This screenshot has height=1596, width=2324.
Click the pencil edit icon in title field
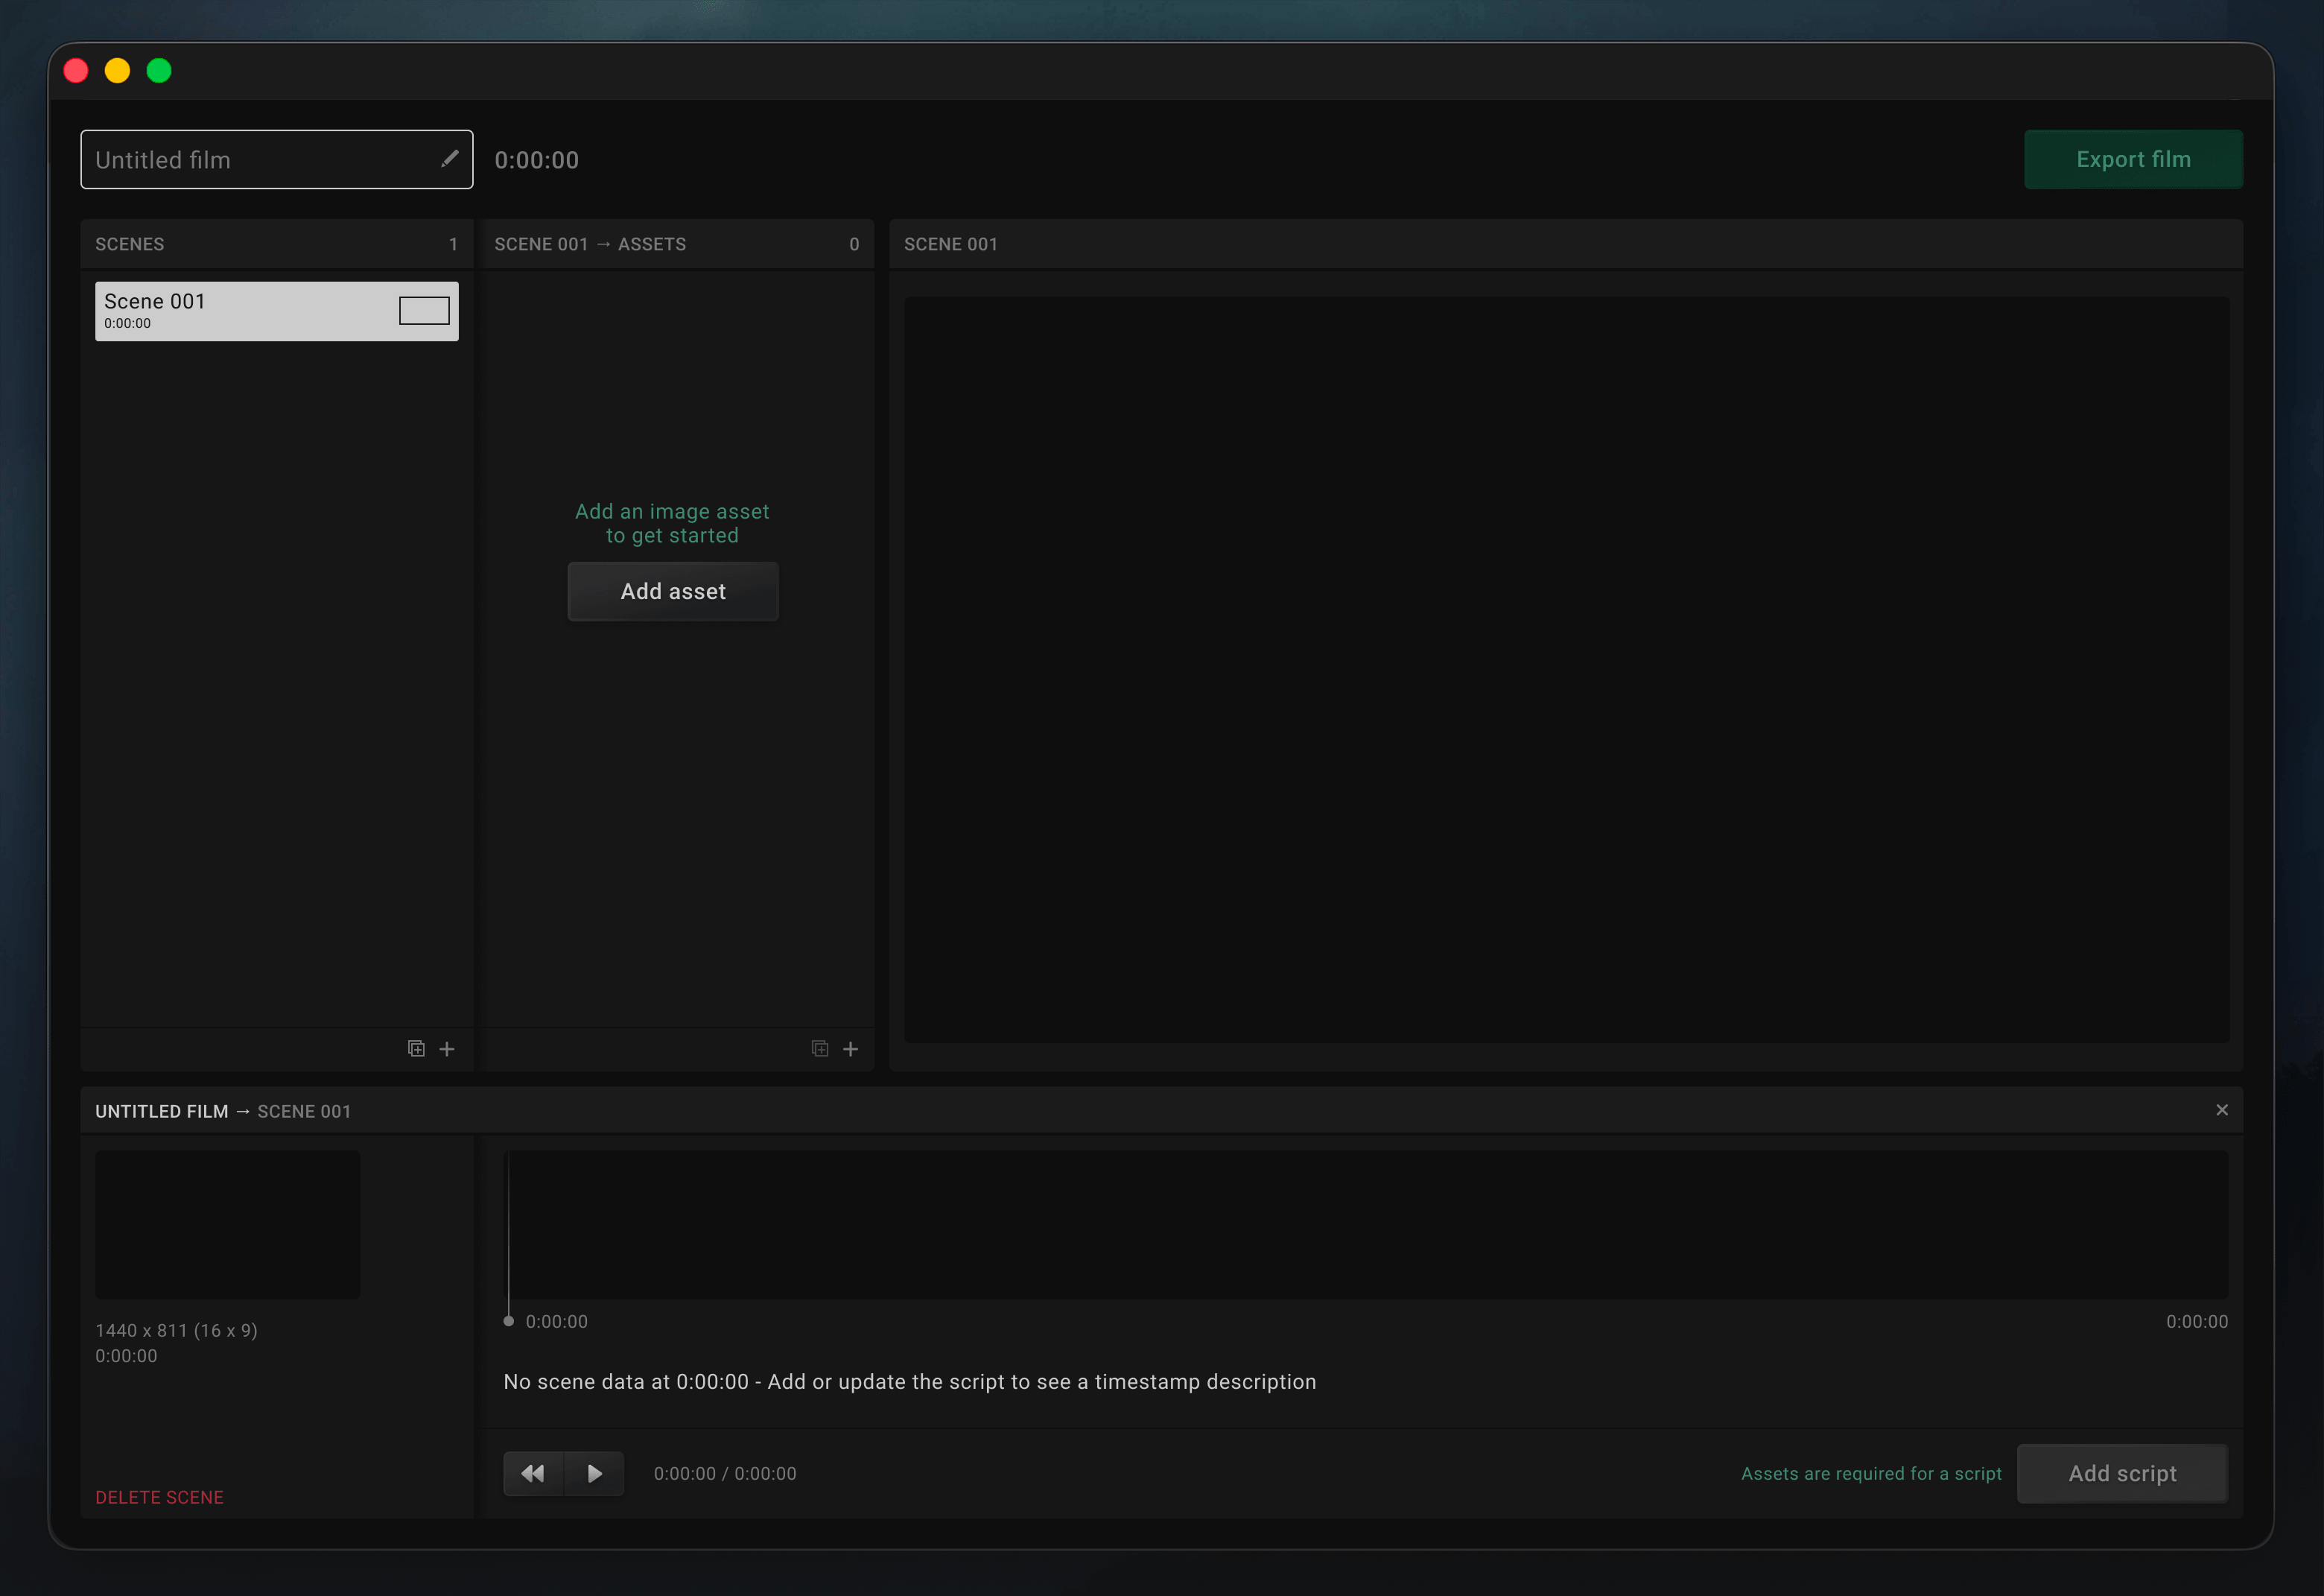point(450,159)
